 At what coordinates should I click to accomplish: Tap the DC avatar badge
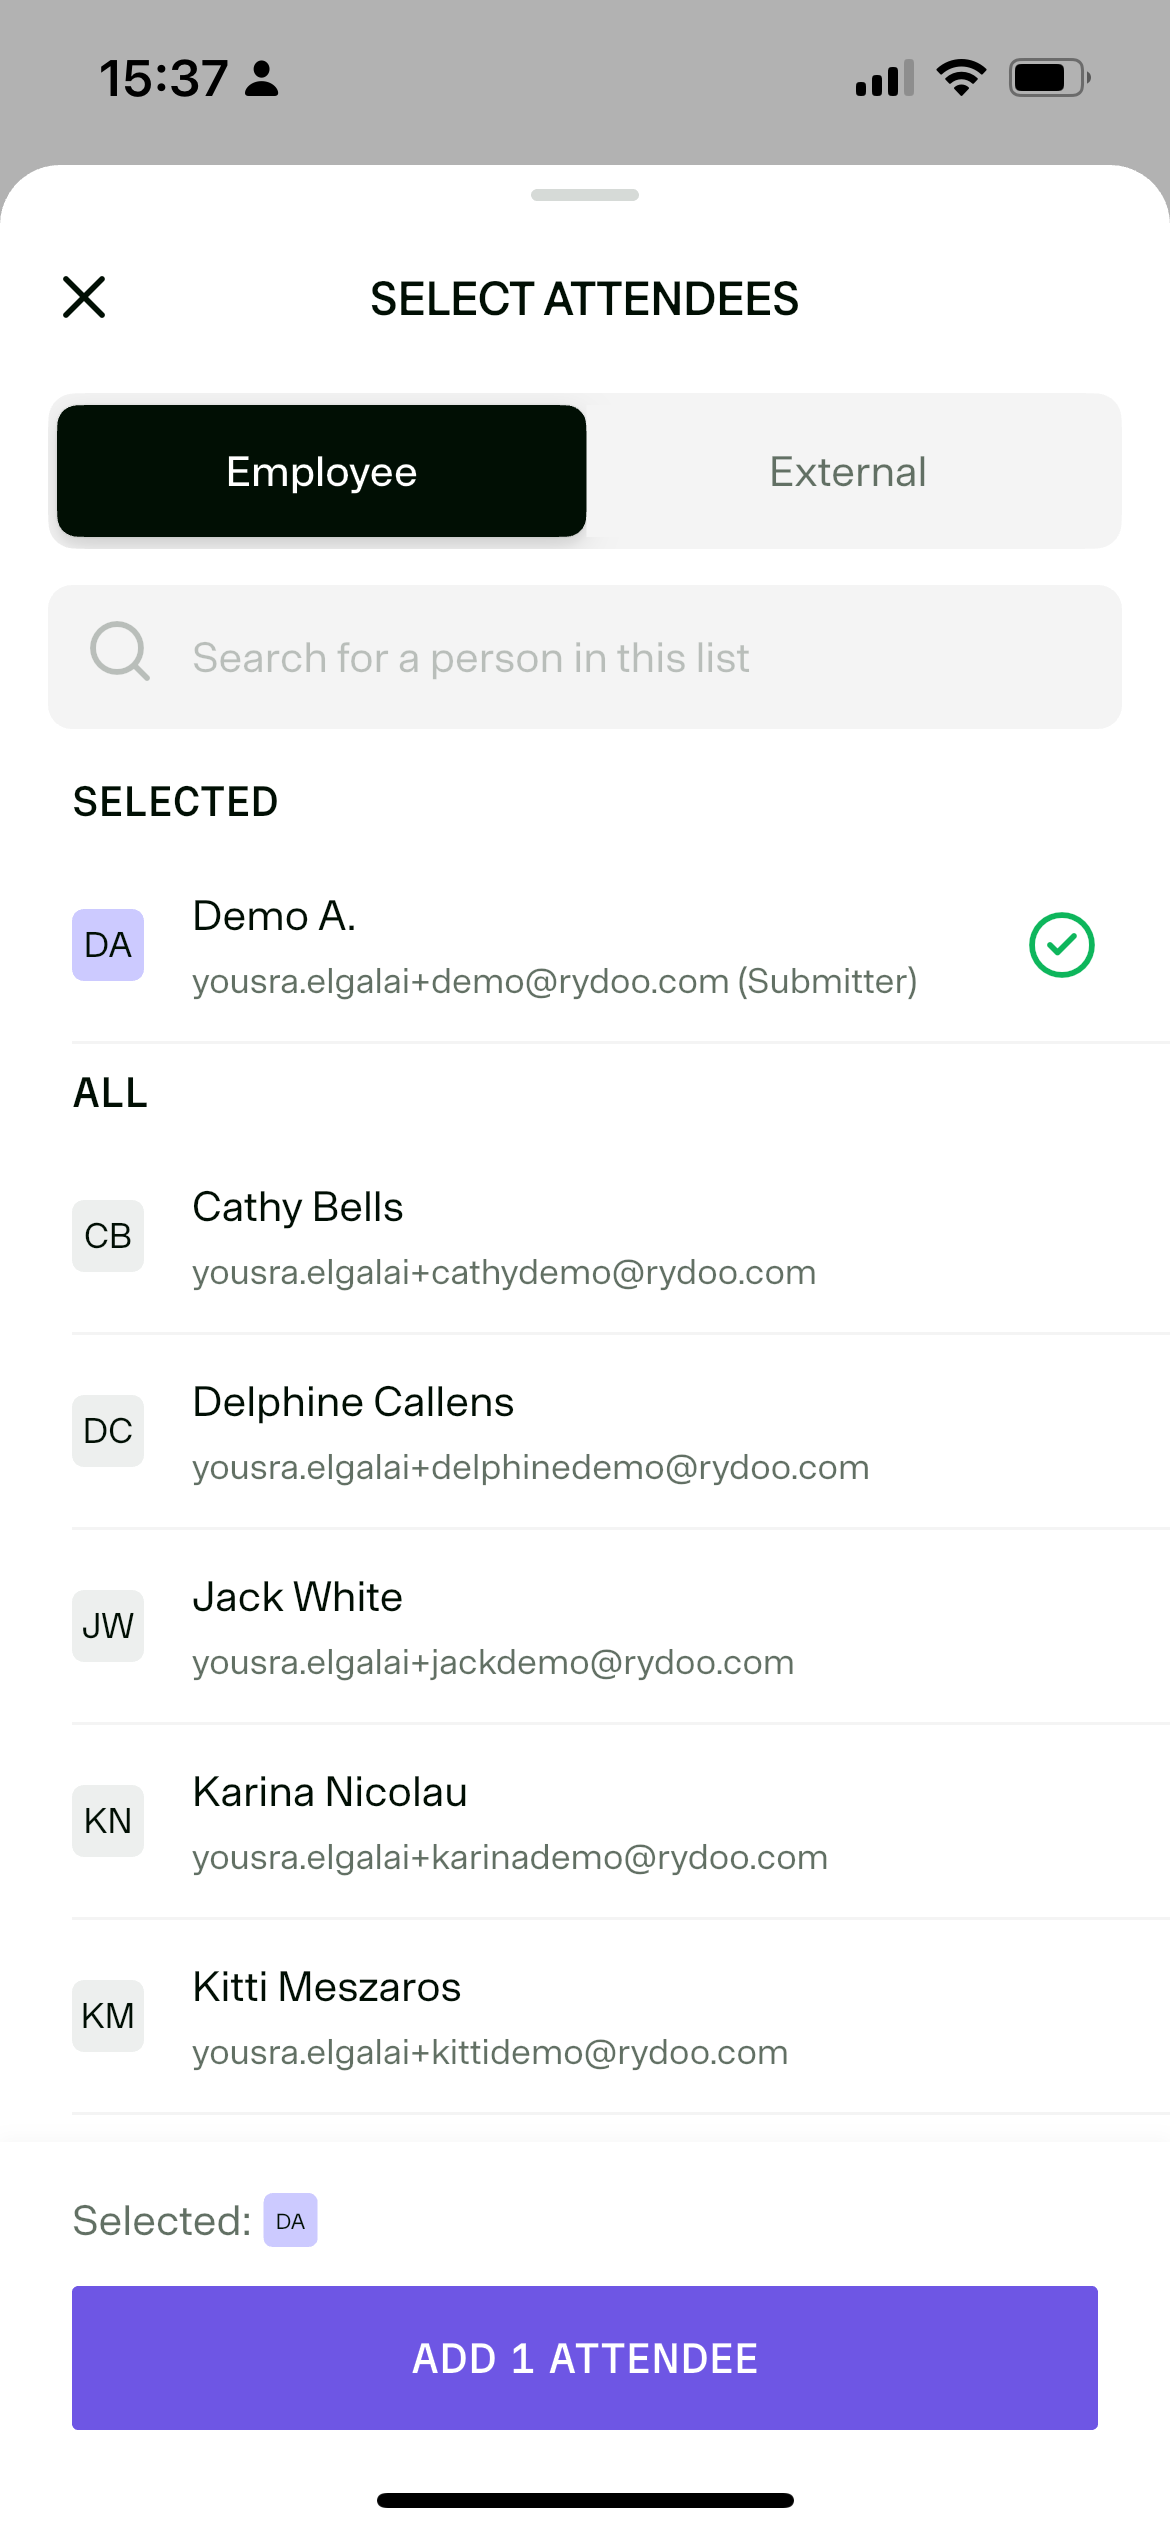pos(108,1431)
